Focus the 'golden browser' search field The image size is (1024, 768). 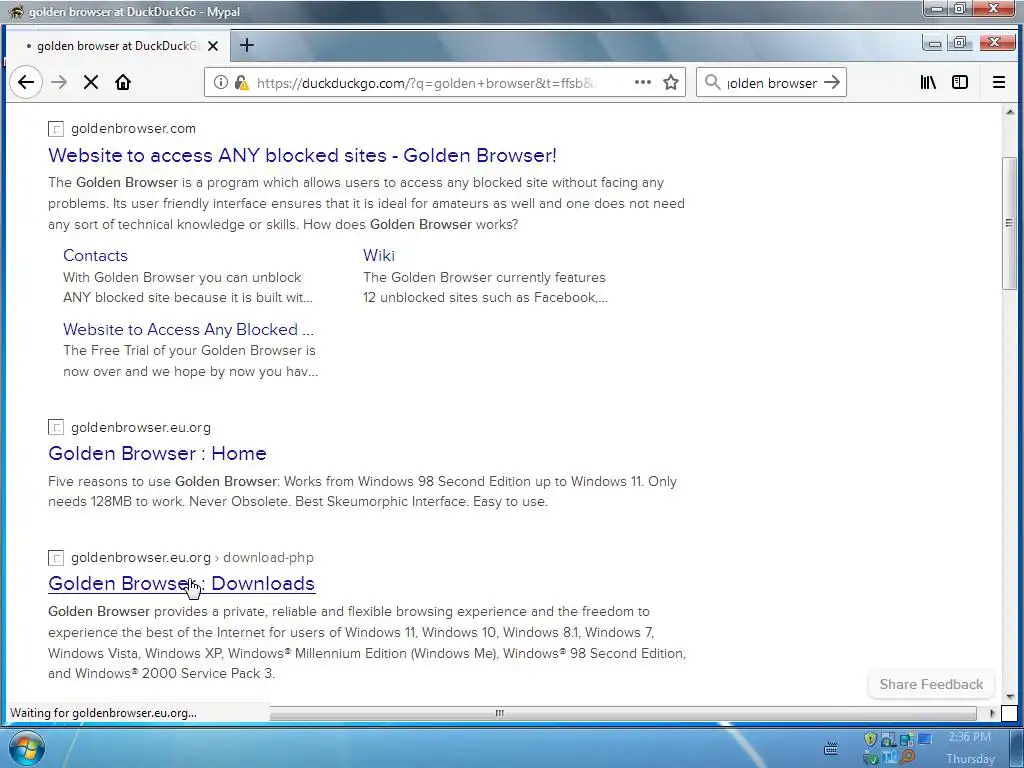click(772, 83)
